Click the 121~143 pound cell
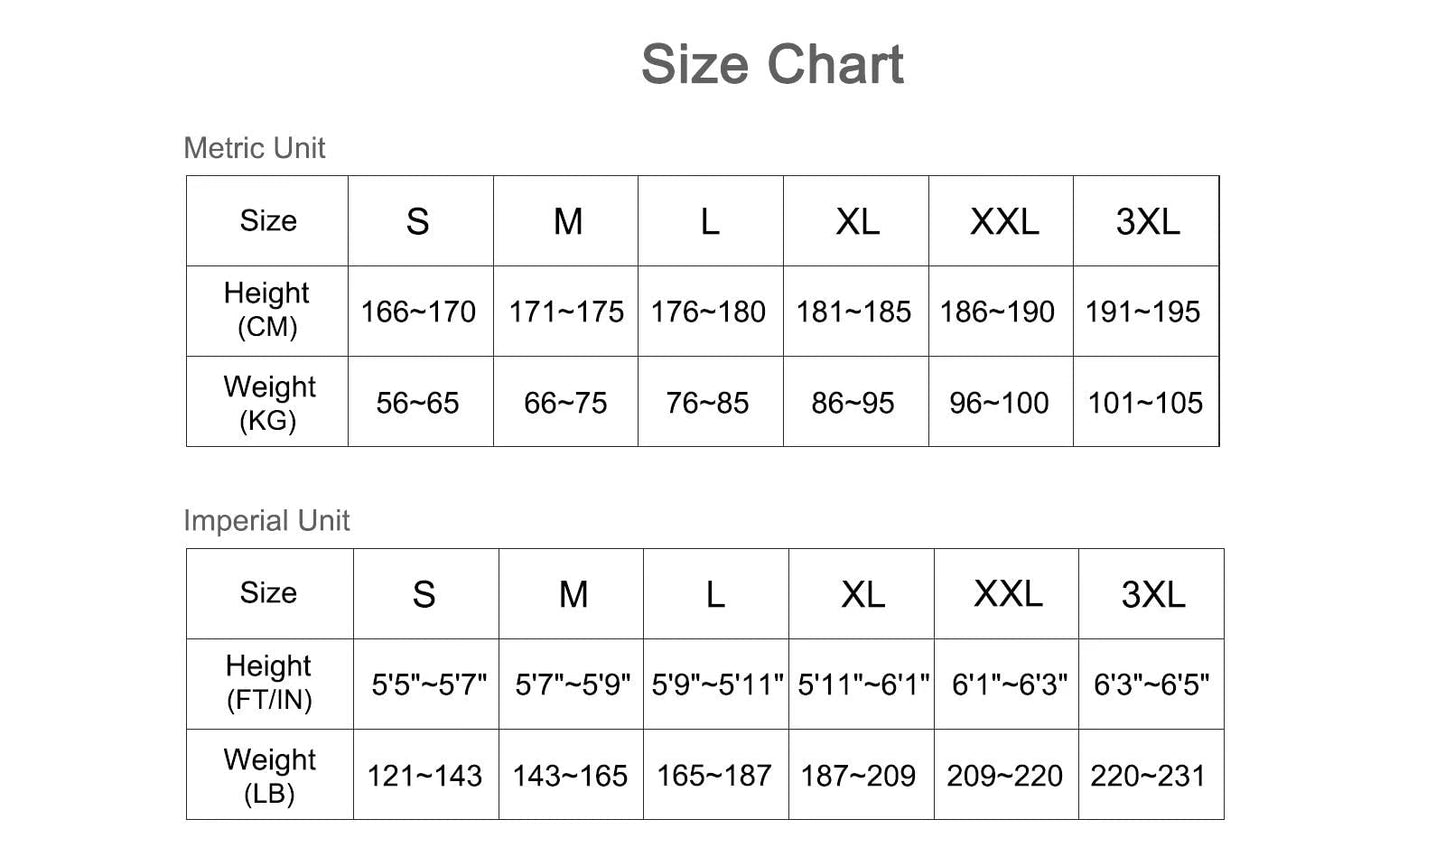1445x866 pixels. pyautogui.click(x=425, y=776)
